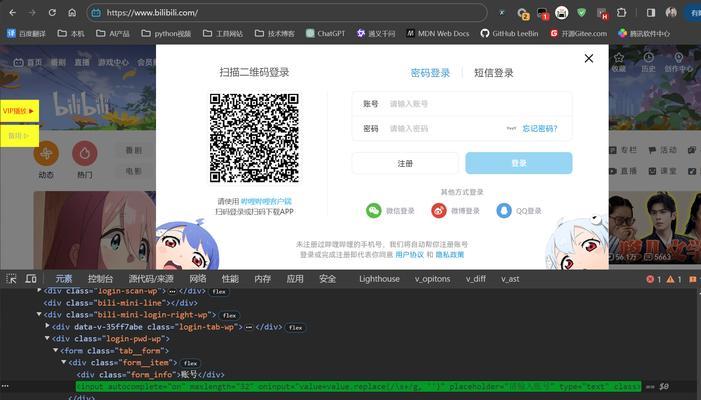
Task: Open the GitHub LeeBin bookmark
Action: coord(509,34)
